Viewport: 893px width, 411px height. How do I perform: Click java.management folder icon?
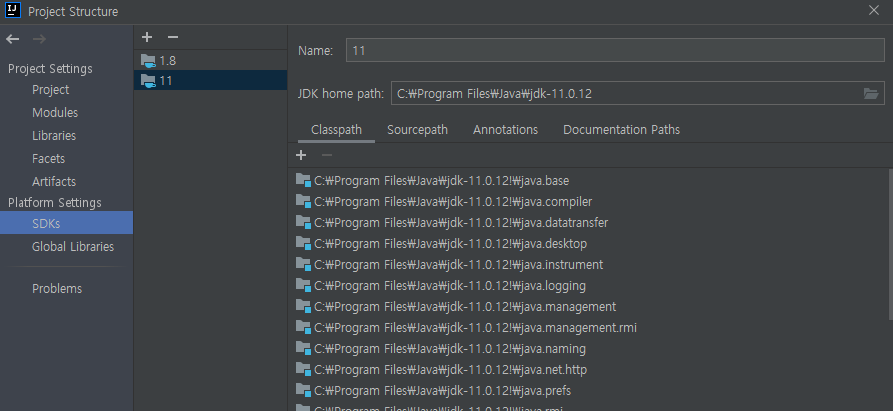point(303,306)
